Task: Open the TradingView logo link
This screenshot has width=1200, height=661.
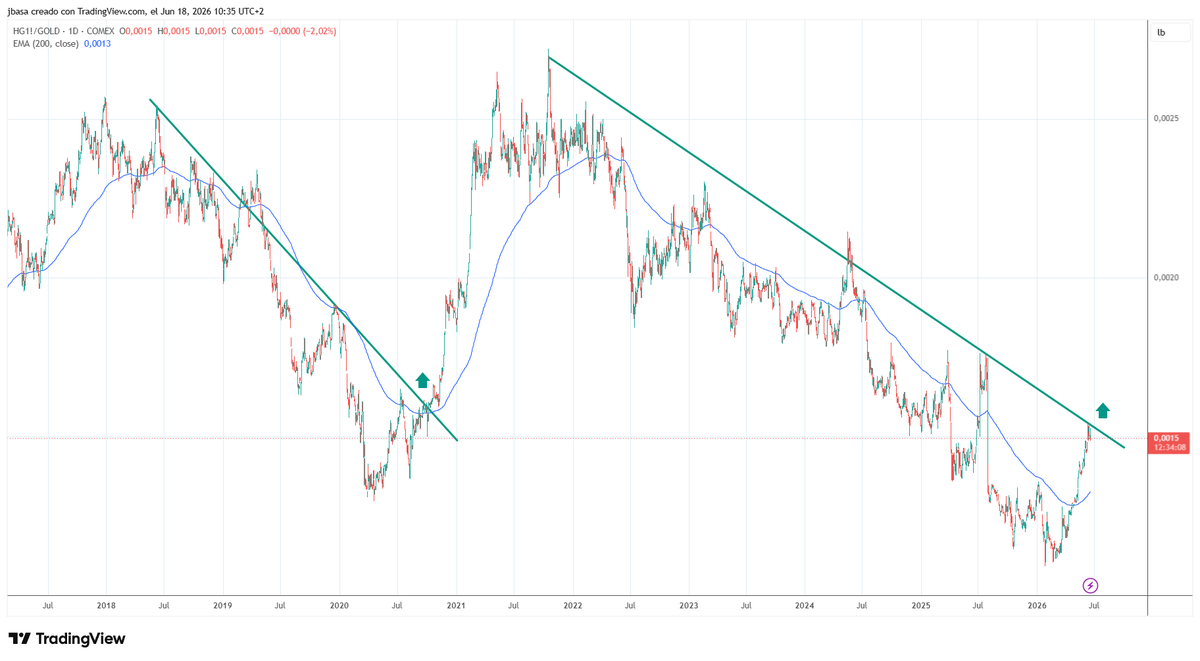Action: pos(67,639)
